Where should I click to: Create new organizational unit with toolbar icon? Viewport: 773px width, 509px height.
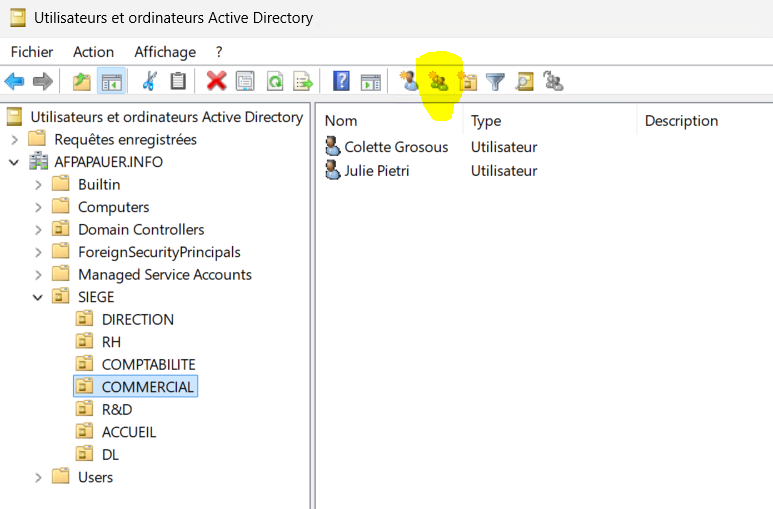click(467, 82)
